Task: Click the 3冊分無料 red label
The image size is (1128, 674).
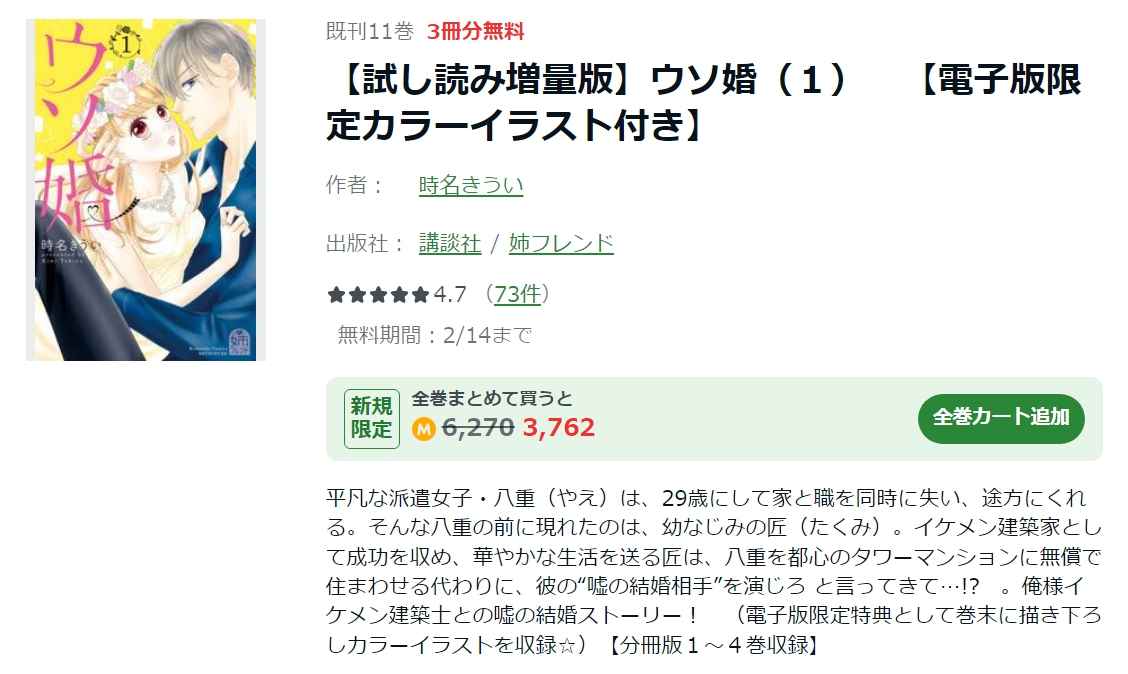Action: pyautogui.click(x=476, y=32)
